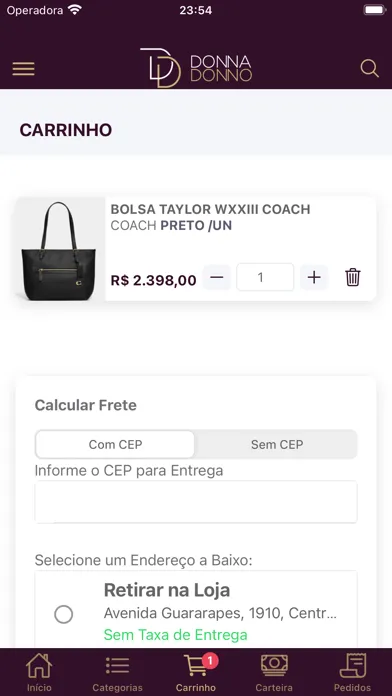Tap the search magnifier icon
The width and height of the screenshot is (392, 696).
[x=369, y=69]
